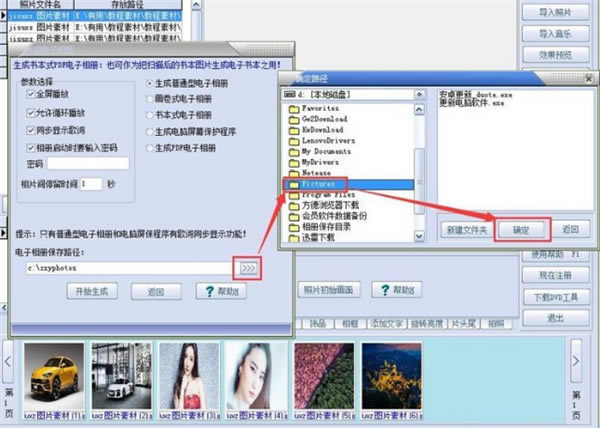Choose the 画卷式电子相册 radio option
This screenshot has height=428, width=600.
[150, 99]
